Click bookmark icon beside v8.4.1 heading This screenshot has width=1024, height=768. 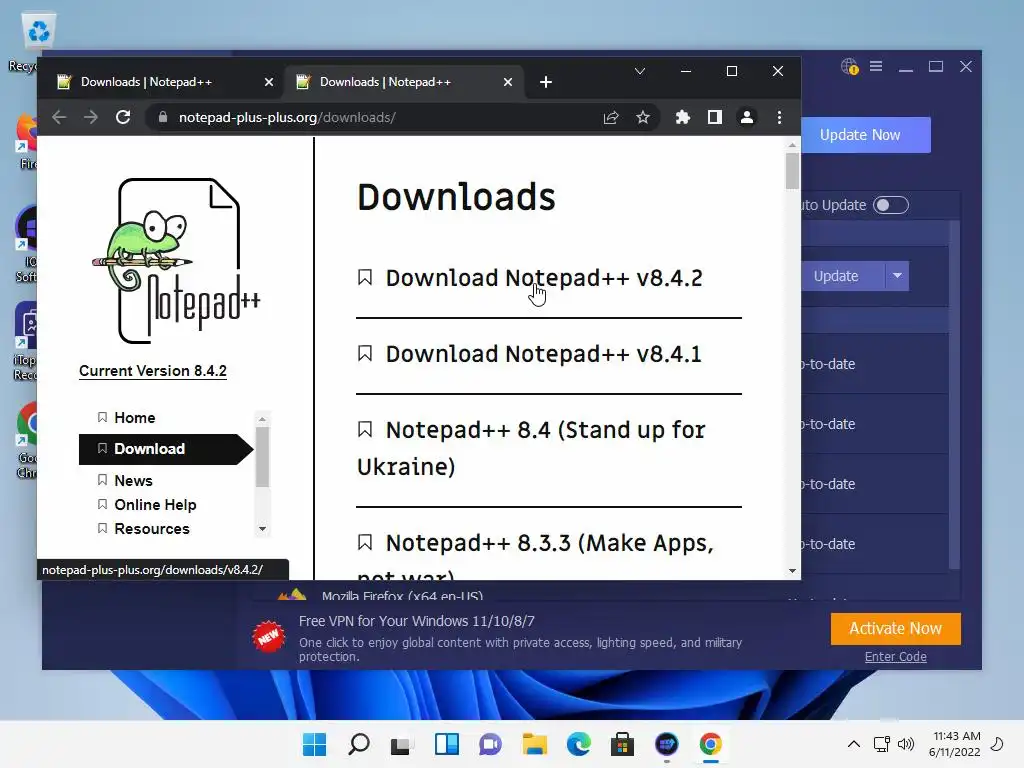pyautogui.click(x=365, y=353)
